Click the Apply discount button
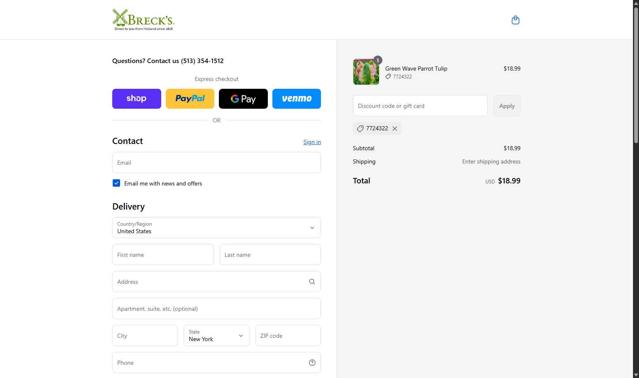This screenshot has height=378, width=639. coord(507,106)
